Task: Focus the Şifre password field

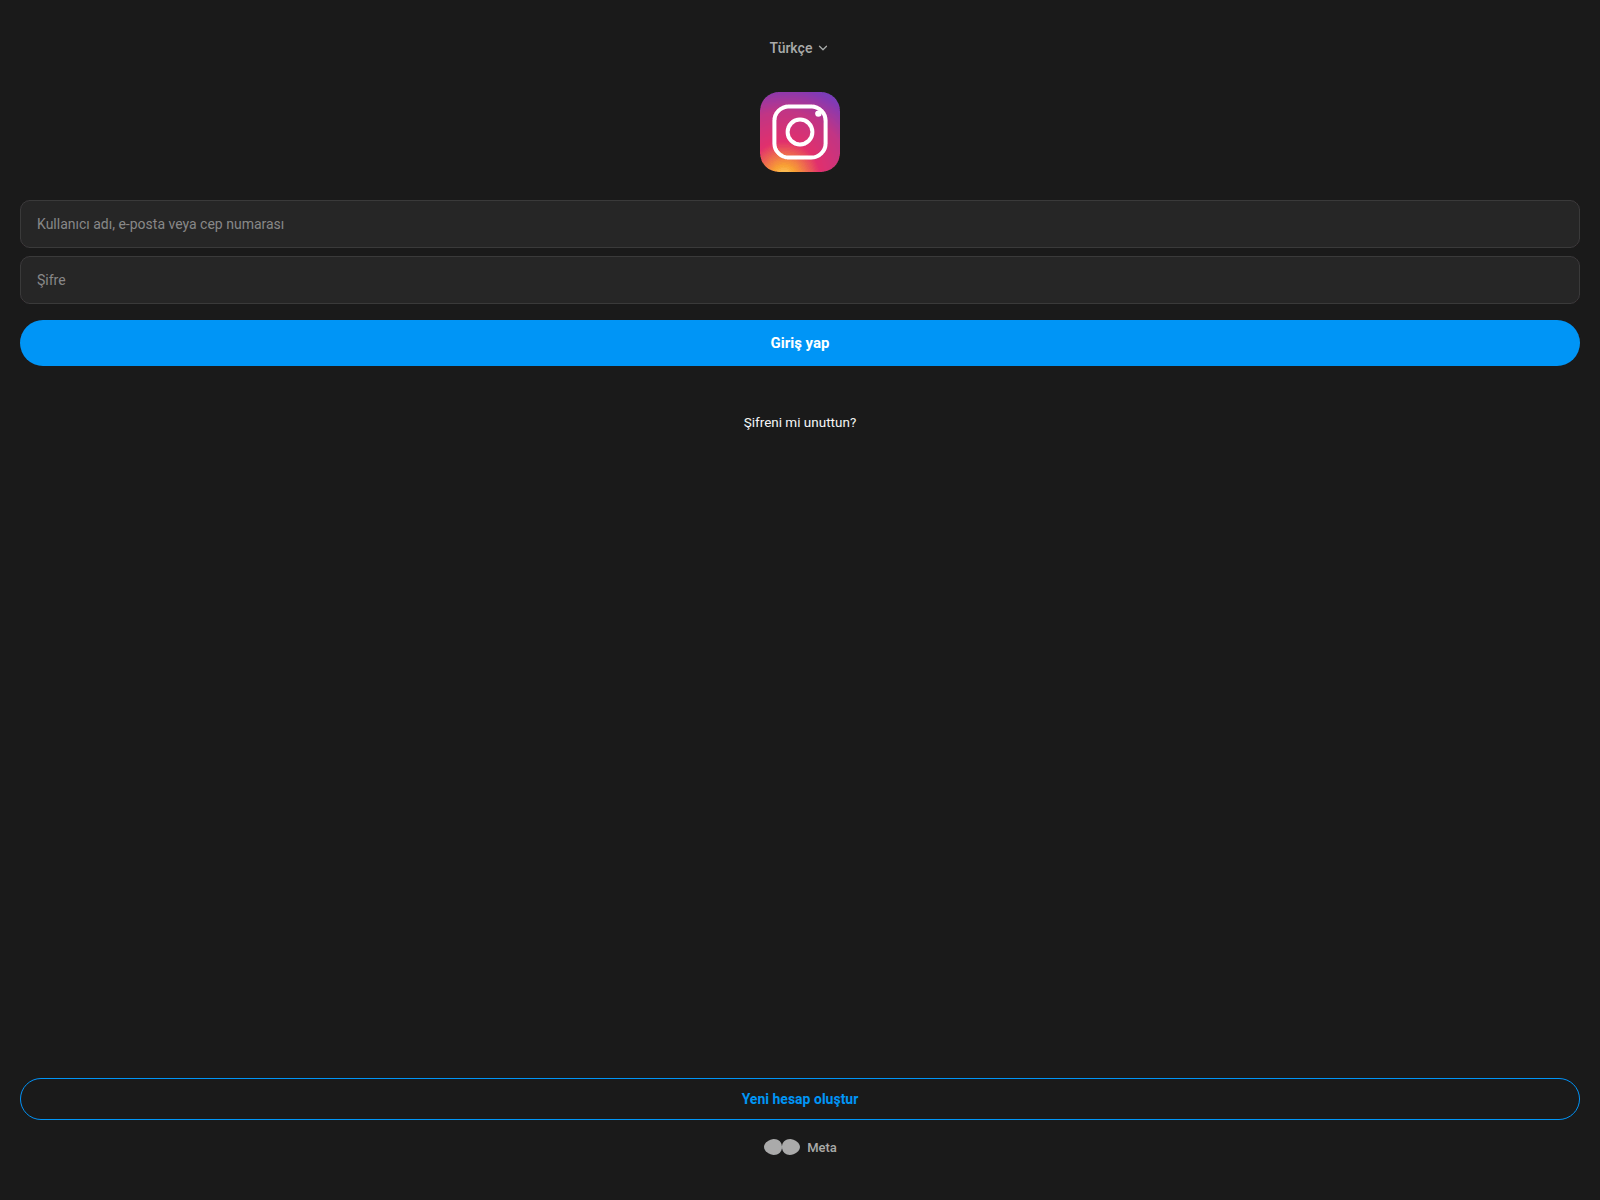Action: (800, 280)
